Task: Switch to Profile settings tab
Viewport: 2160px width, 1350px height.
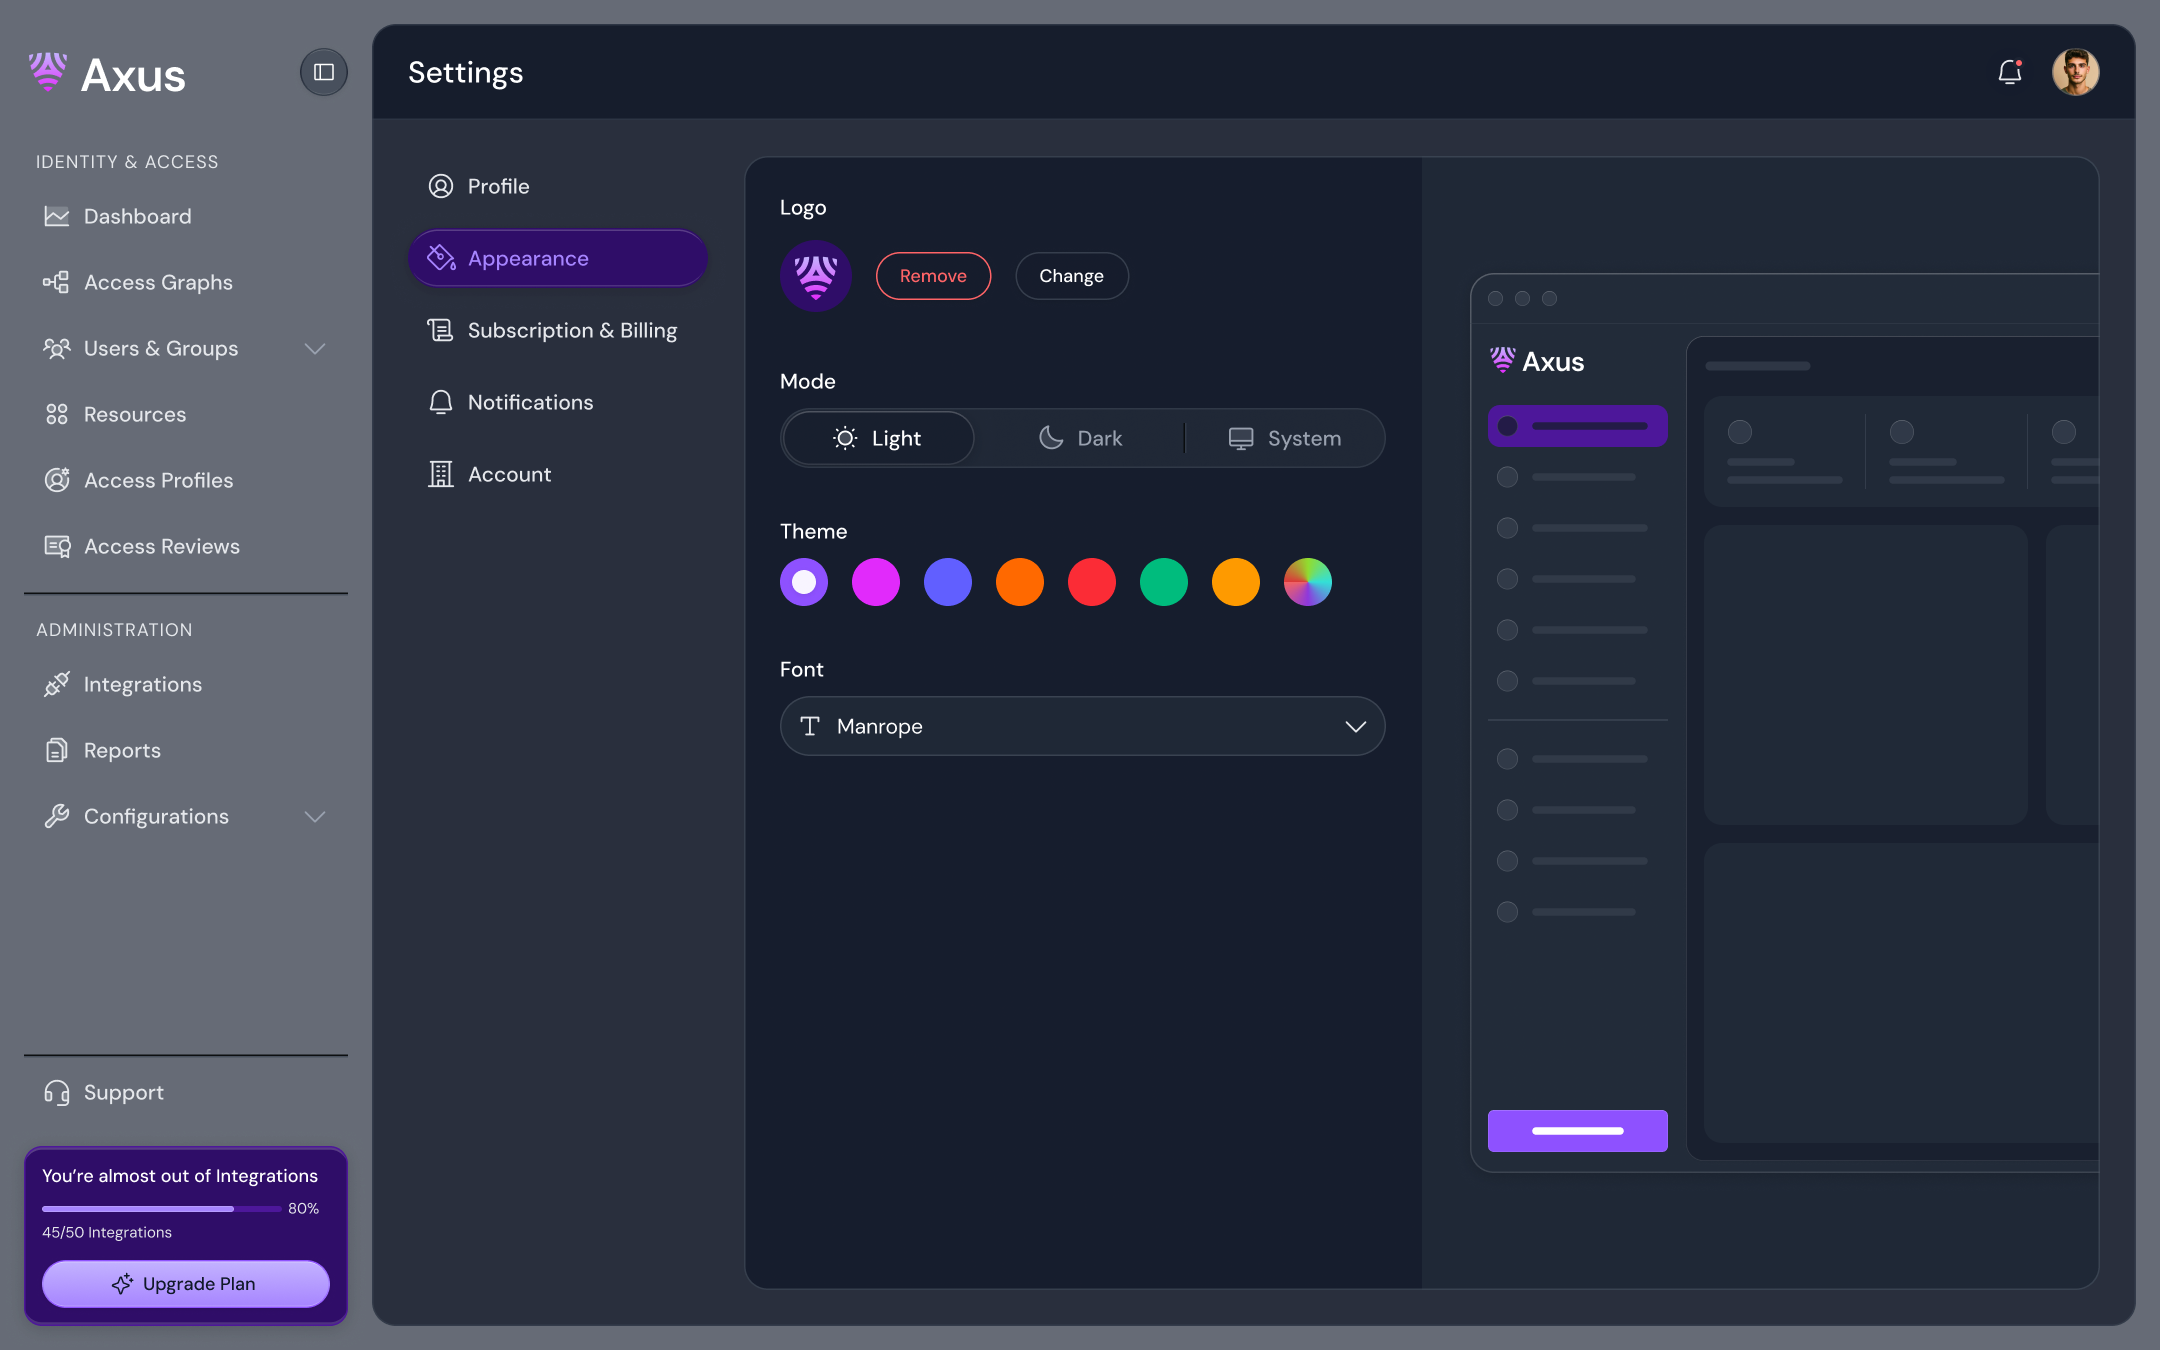Action: (498, 186)
